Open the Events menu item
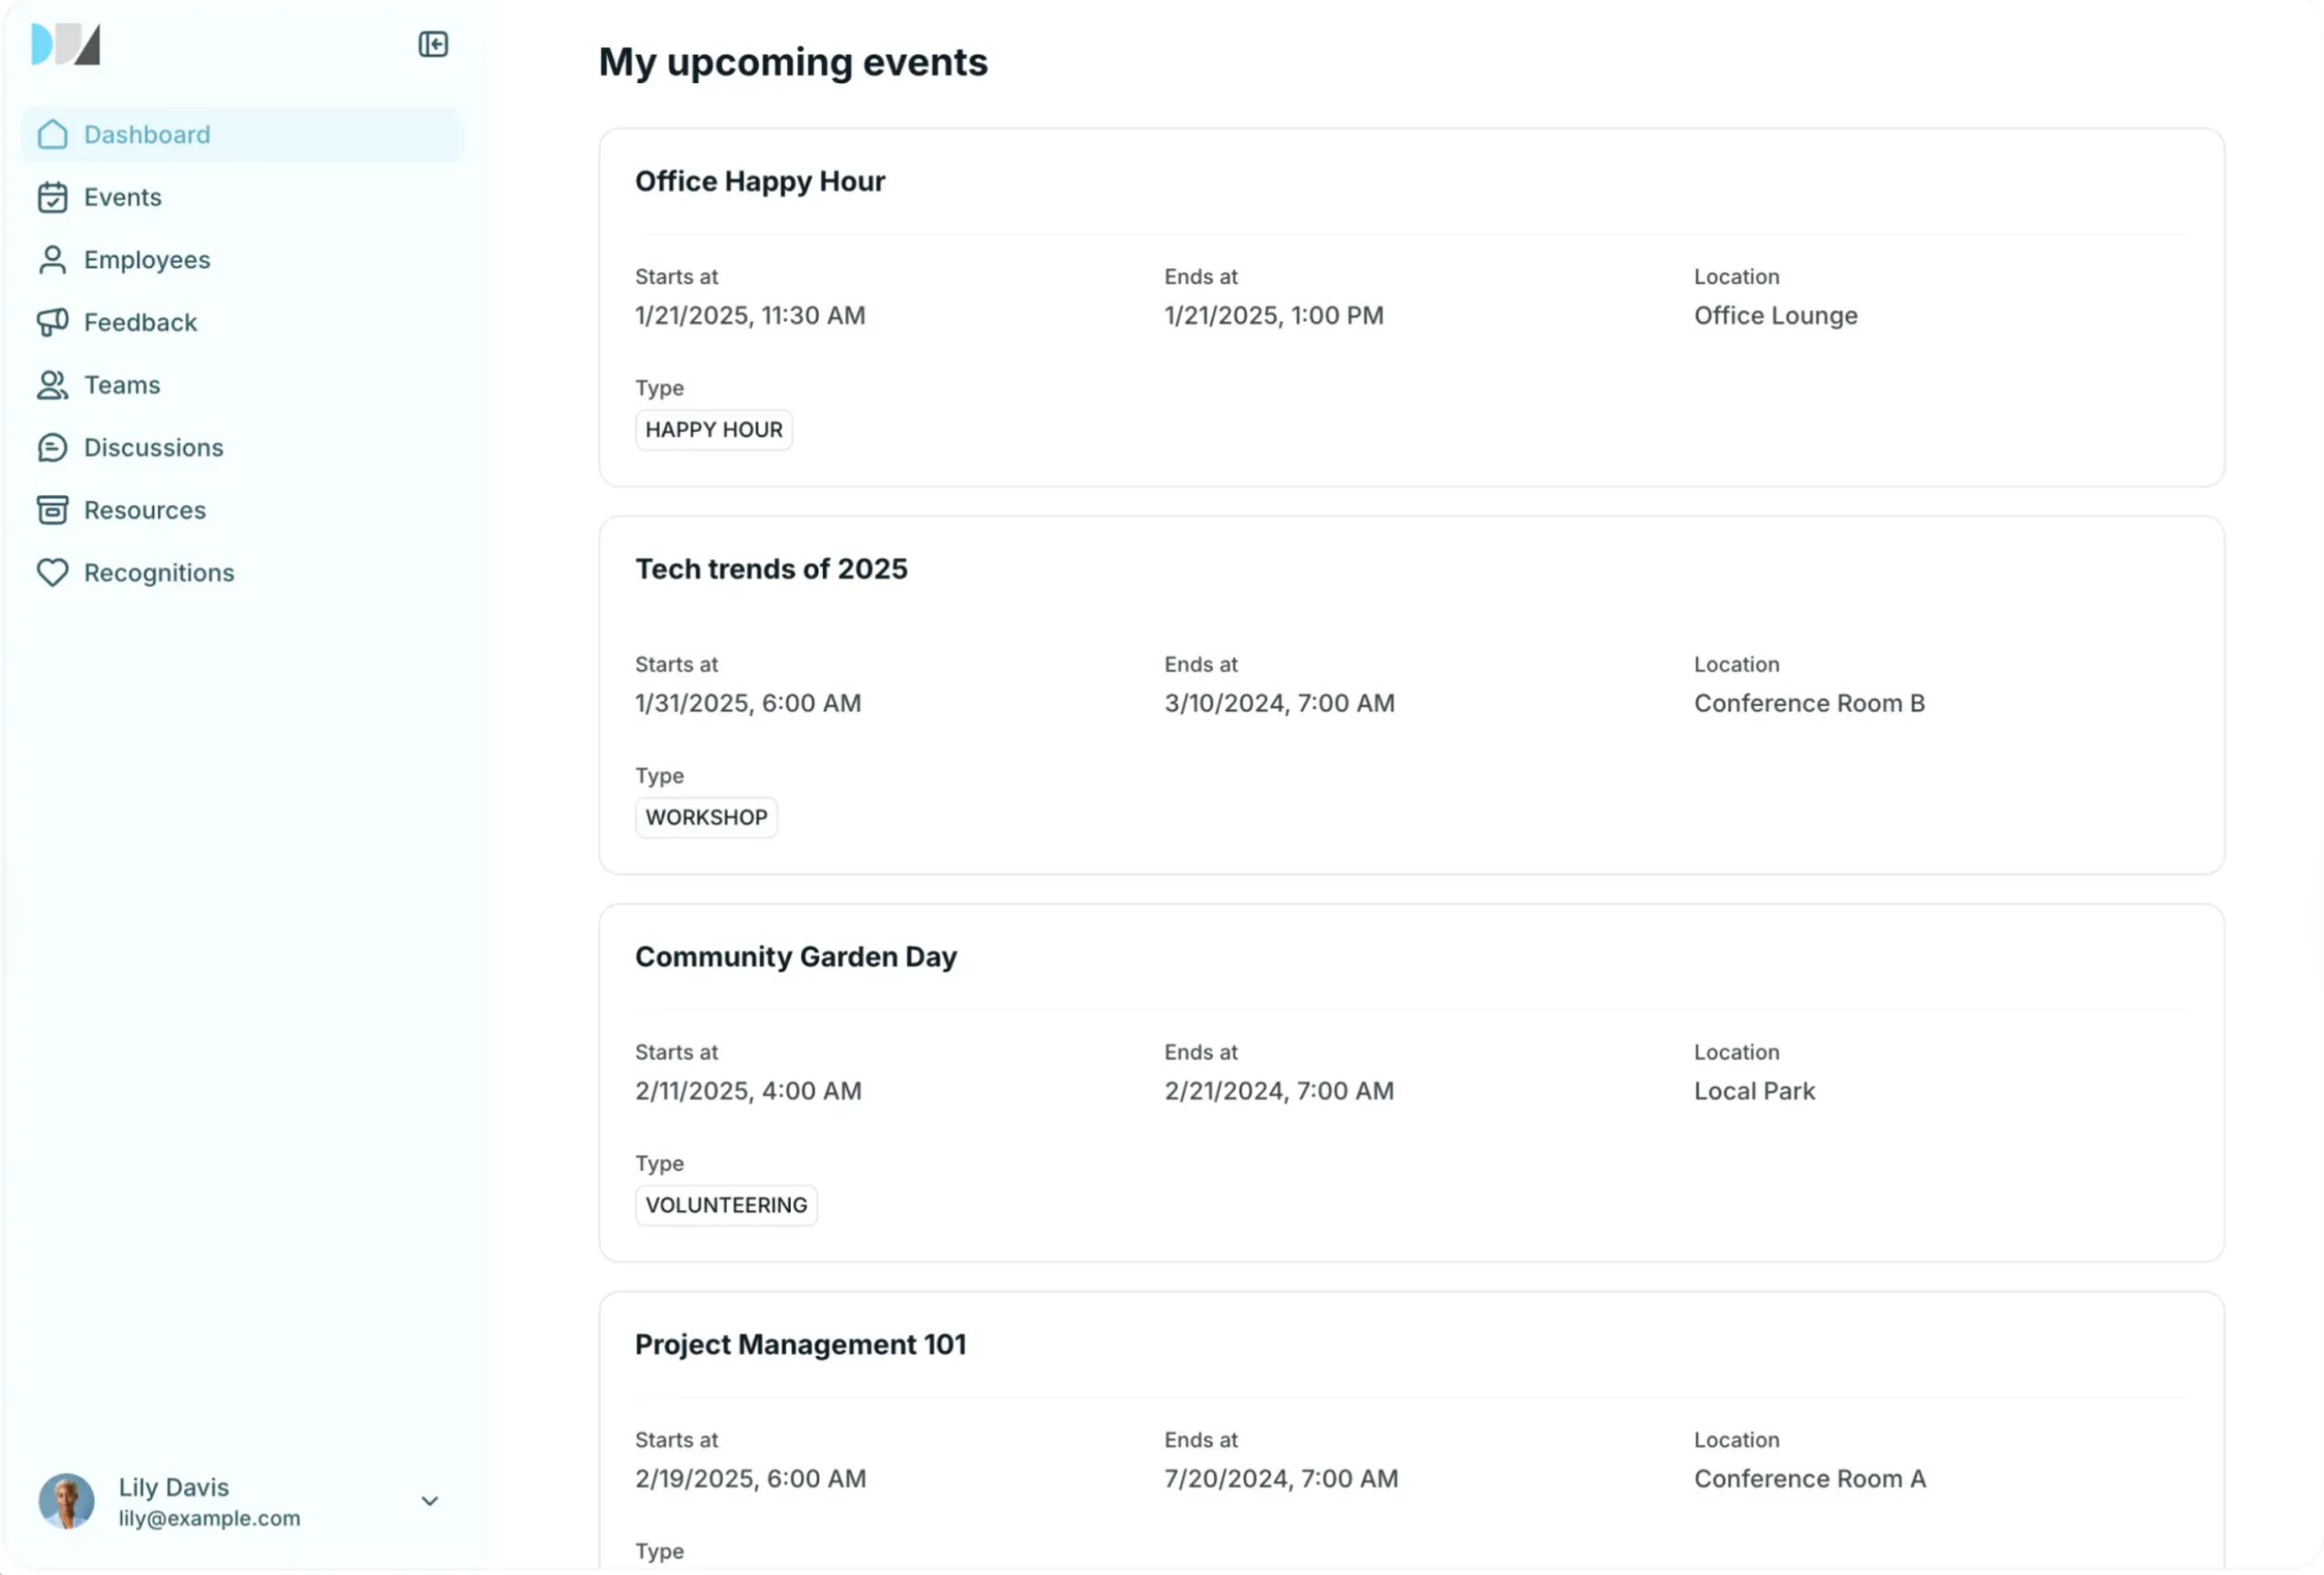2324x1575 pixels. tap(122, 197)
